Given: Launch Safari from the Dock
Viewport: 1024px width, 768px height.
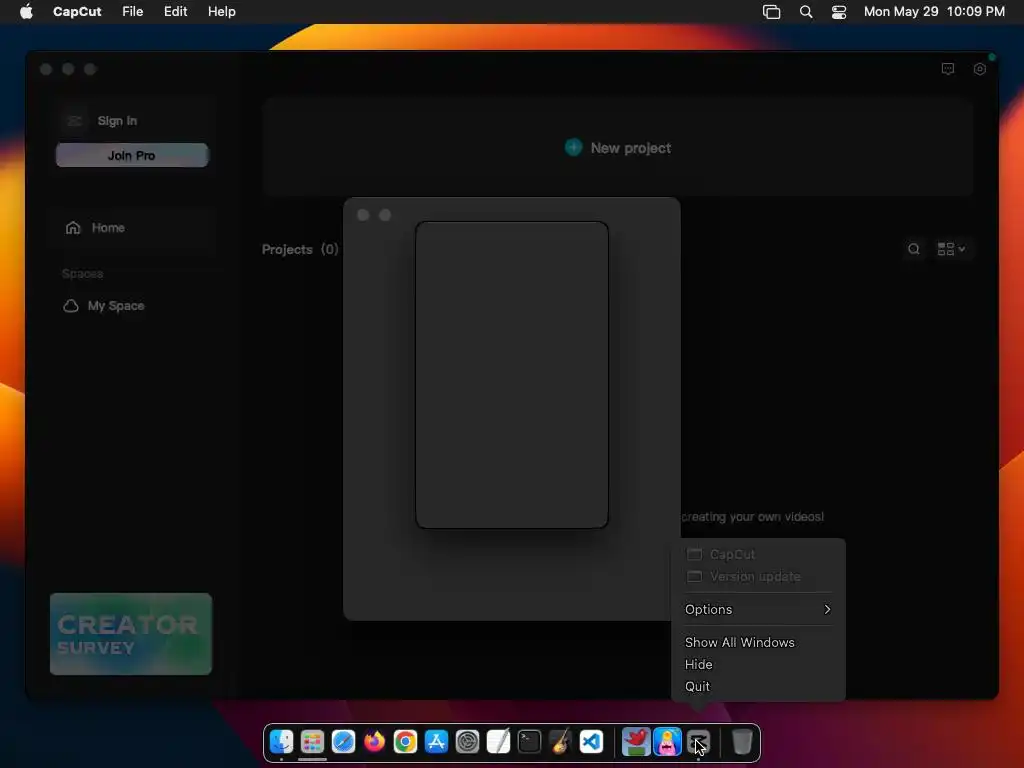Looking at the screenshot, I should [x=344, y=742].
